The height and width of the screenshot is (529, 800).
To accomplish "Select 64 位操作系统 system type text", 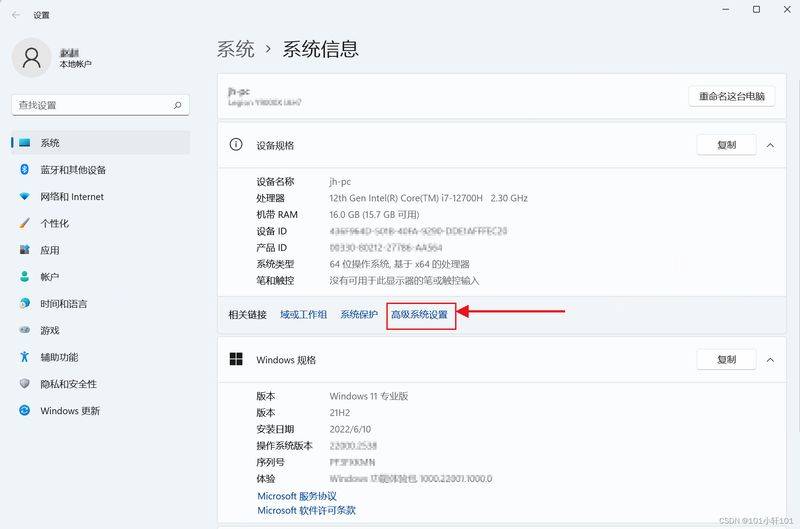I will tap(399, 264).
